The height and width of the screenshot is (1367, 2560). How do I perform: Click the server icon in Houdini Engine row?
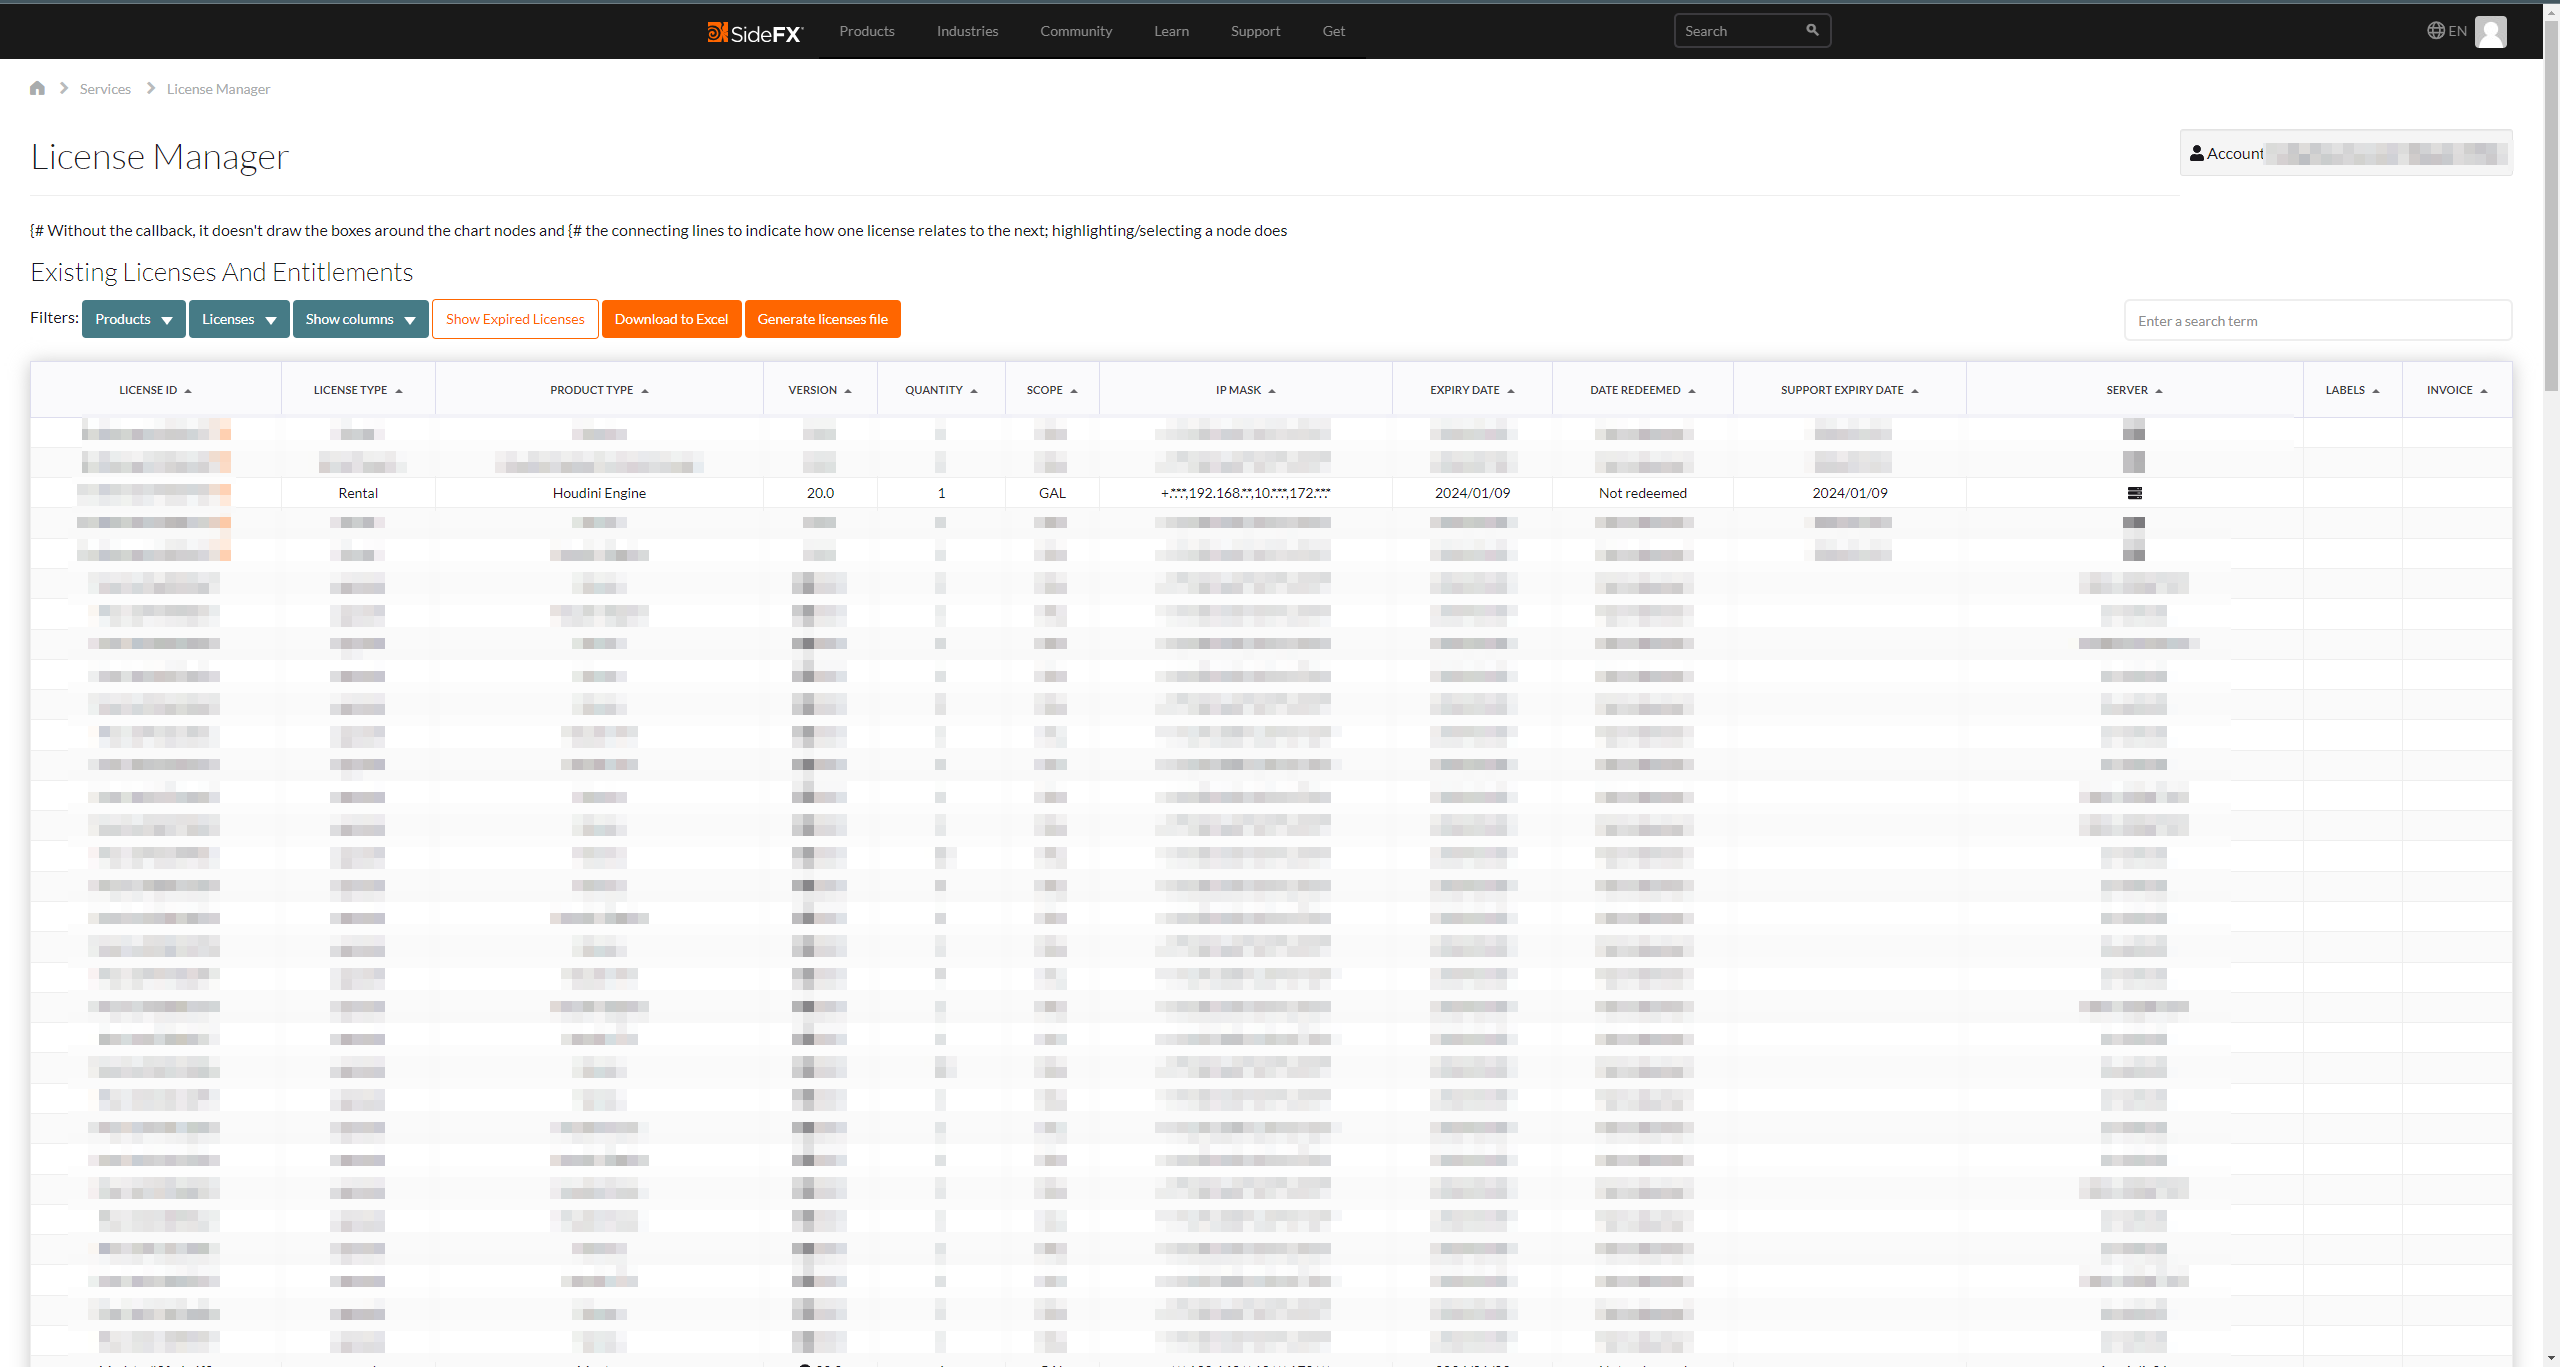2134,493
